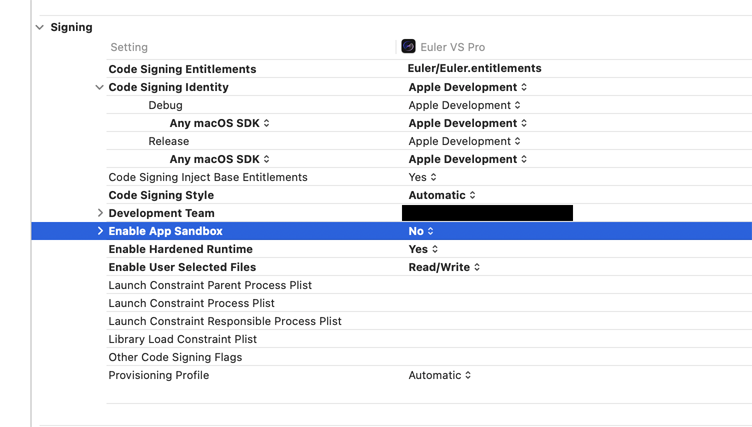Open Release Apple Development identity popup
The height and width of the screenshot is (427, 752).
(464, 141)
